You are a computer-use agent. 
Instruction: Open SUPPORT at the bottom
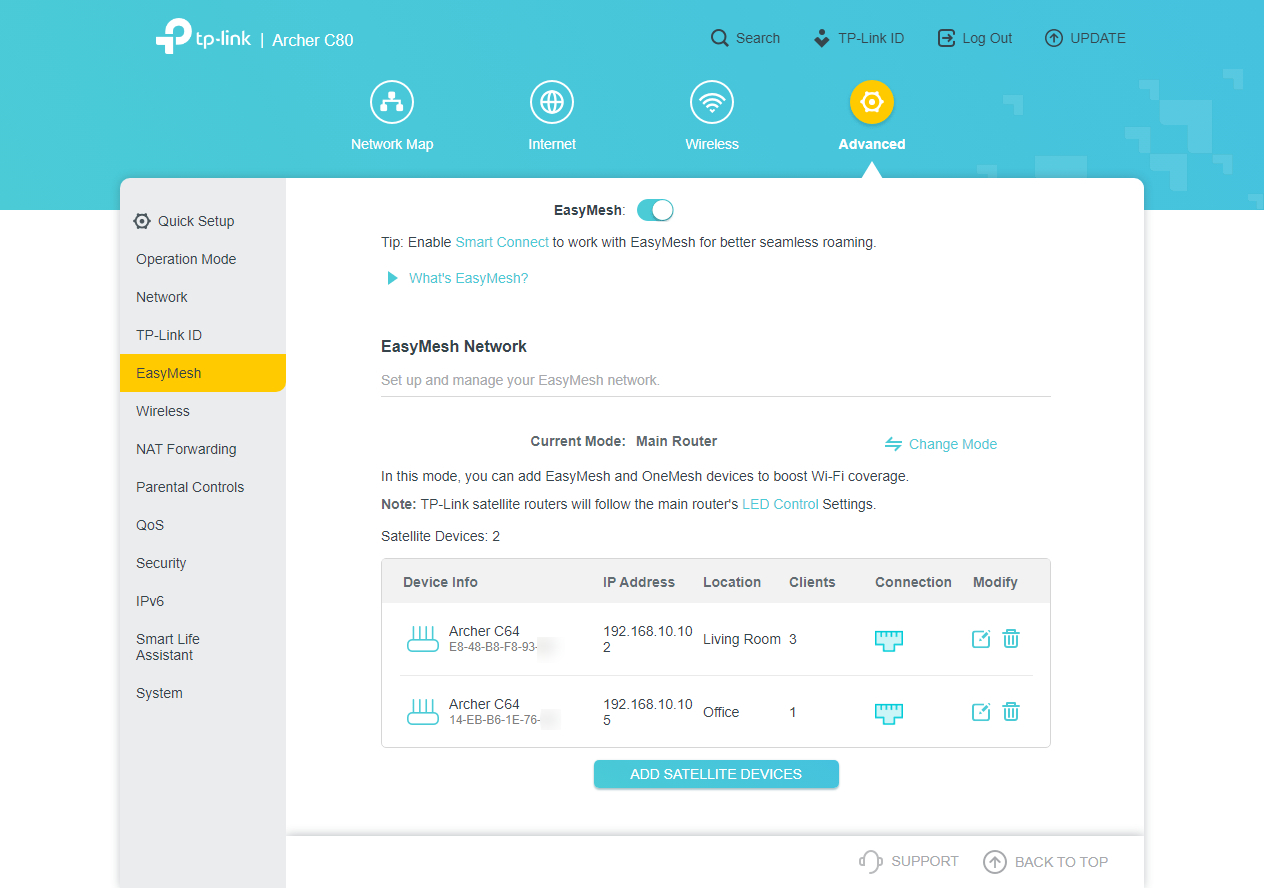coord(909,861)
